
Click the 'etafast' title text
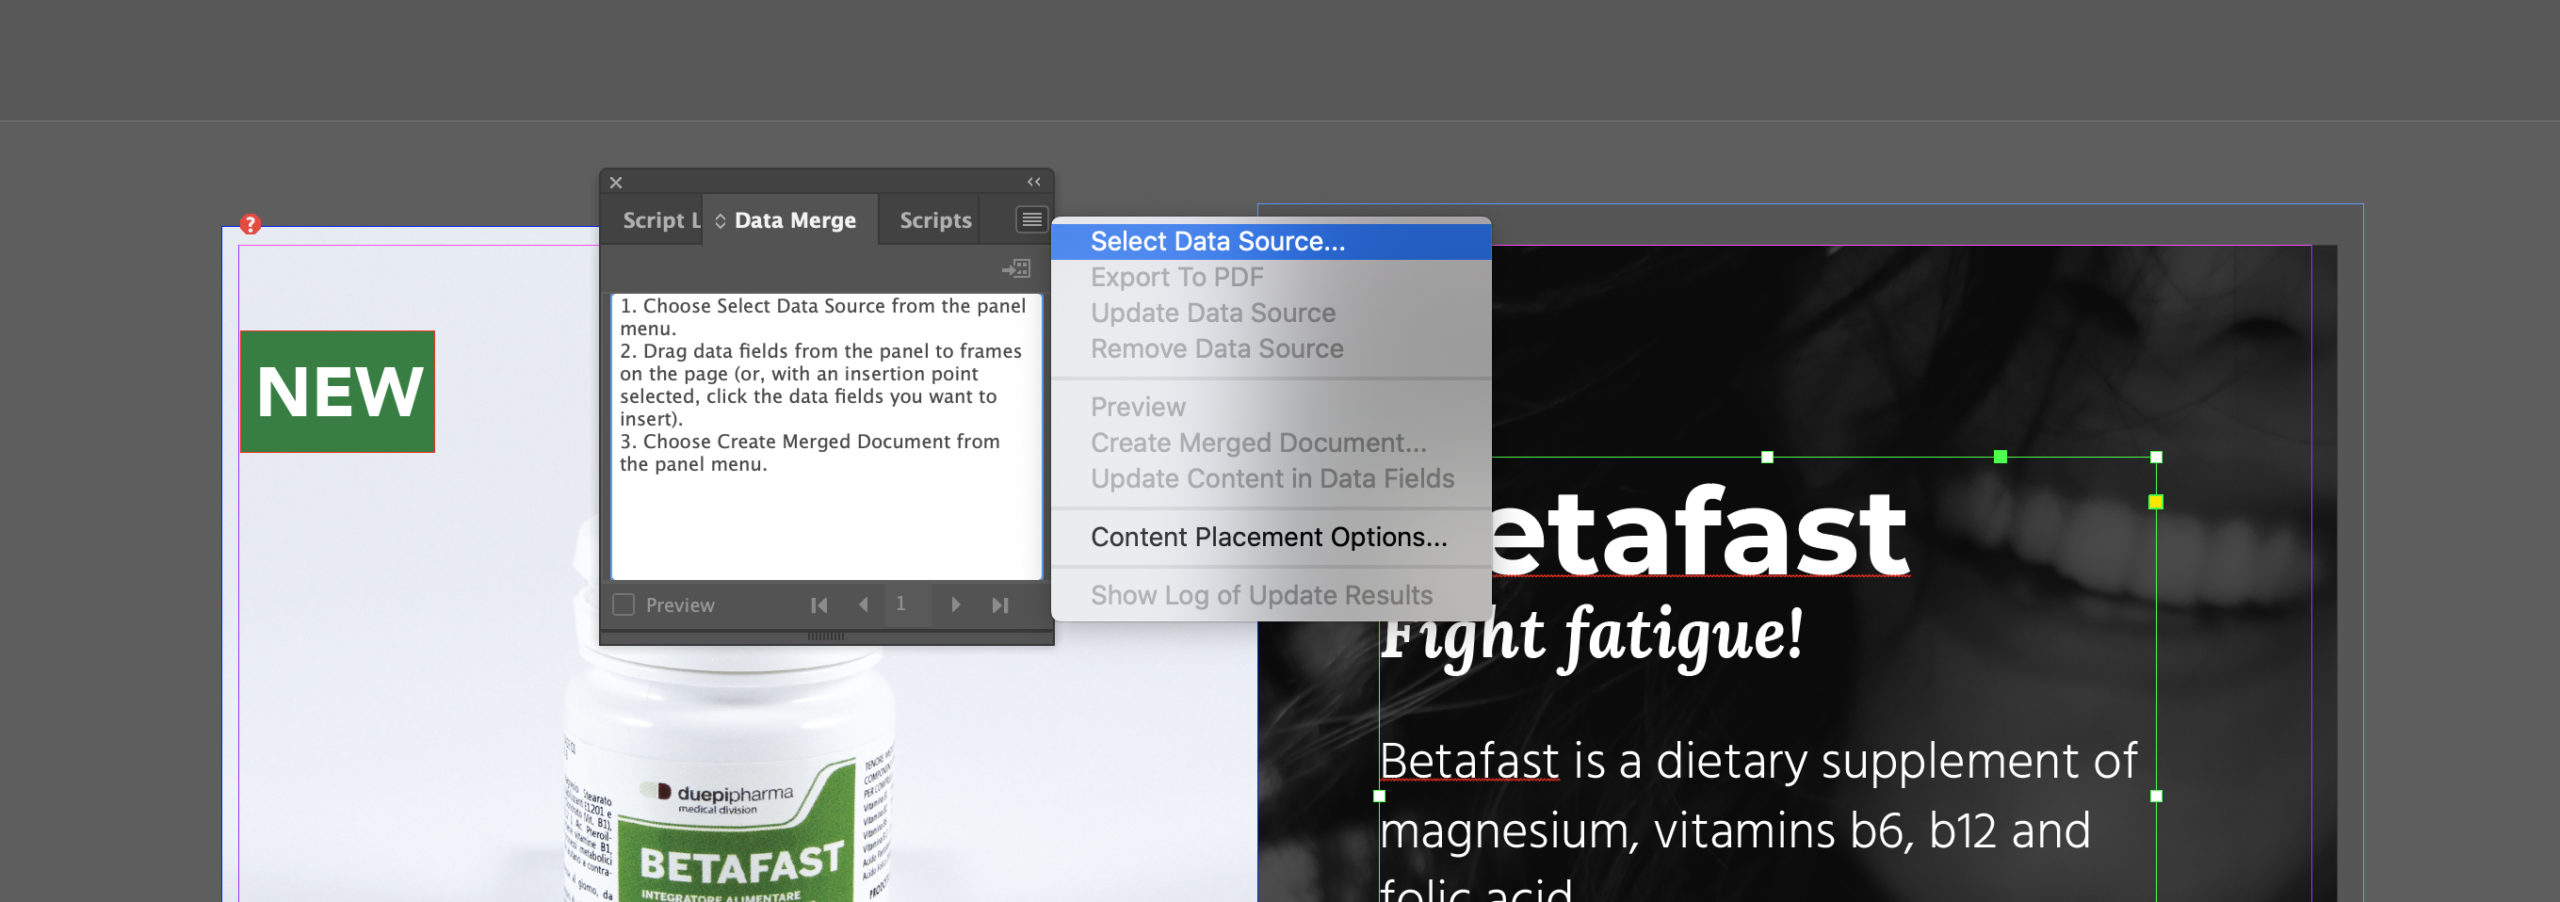point(1700,532)
